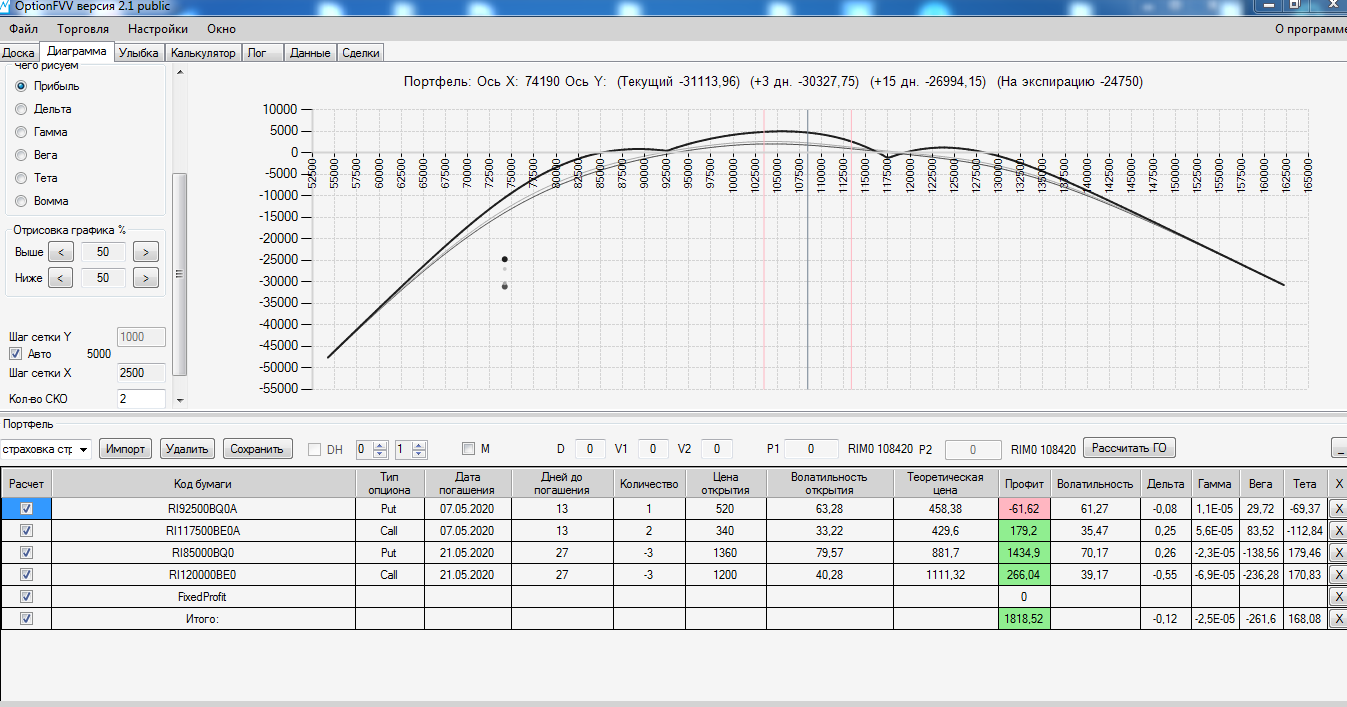The height and width of the screenshot is (707, 1347).
Task: Click the splitter grip beside left panel
Action: coord(180,274)
